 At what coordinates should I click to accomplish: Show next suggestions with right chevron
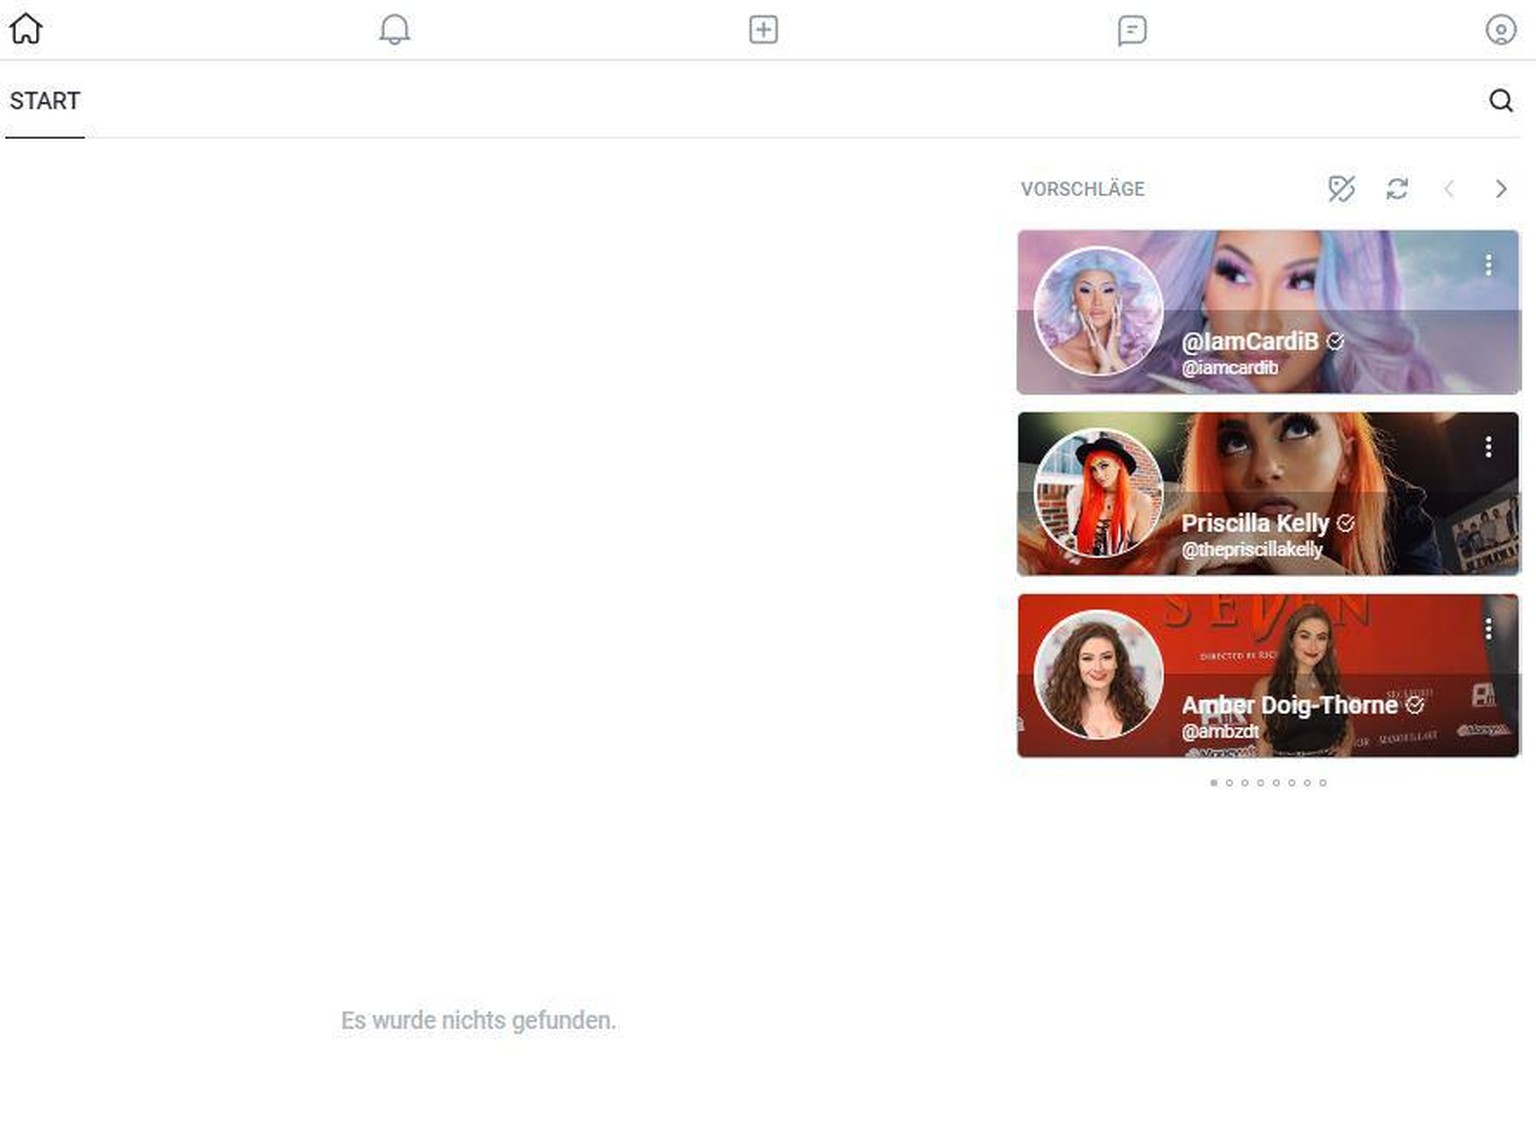pos(1500,189)
